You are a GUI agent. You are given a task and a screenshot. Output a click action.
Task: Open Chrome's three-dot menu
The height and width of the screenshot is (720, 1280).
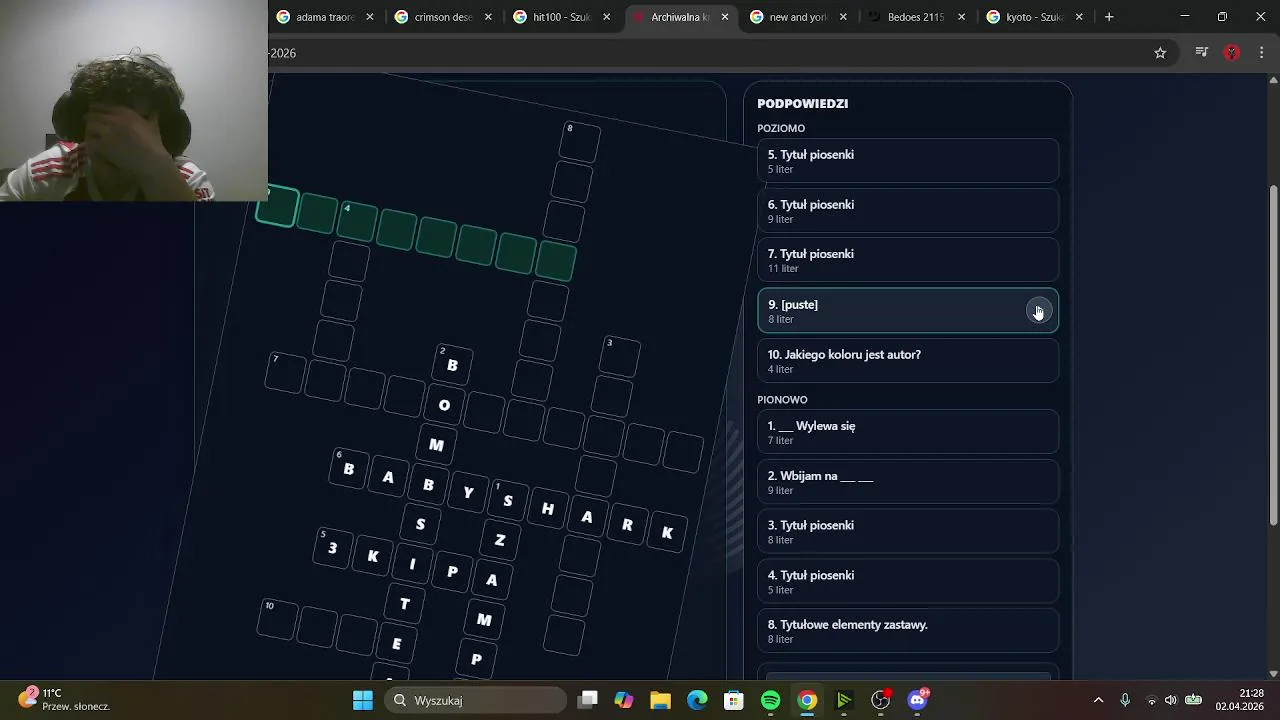[1260, 53]
